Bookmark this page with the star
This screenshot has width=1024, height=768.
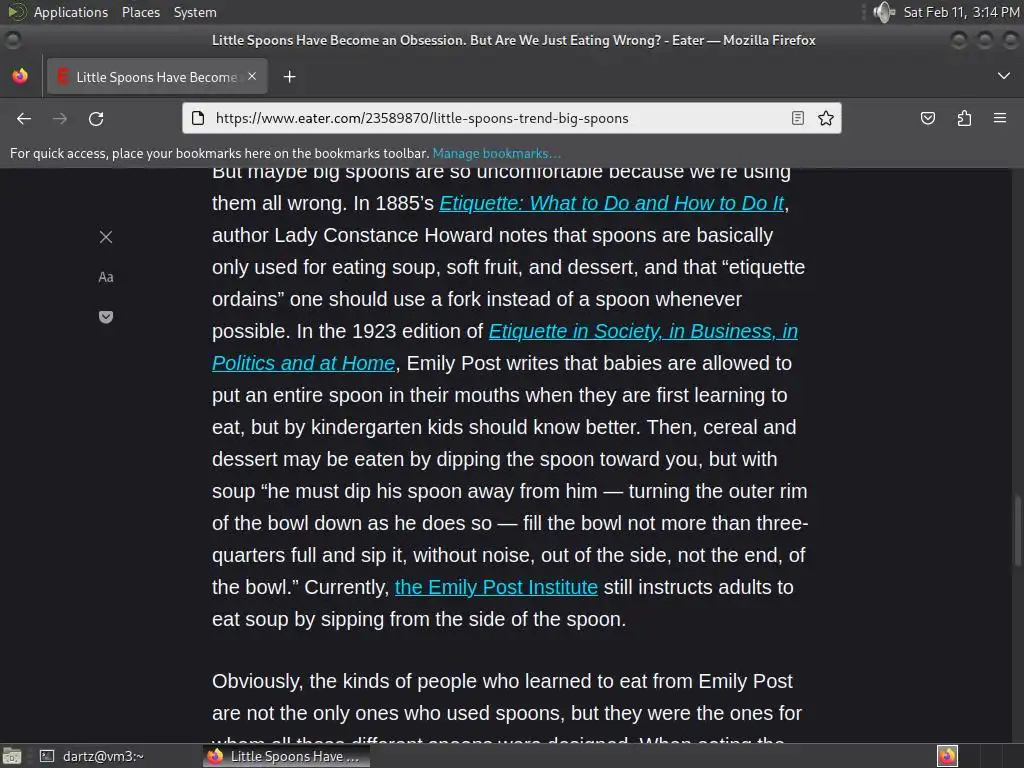tap(825, 118)
